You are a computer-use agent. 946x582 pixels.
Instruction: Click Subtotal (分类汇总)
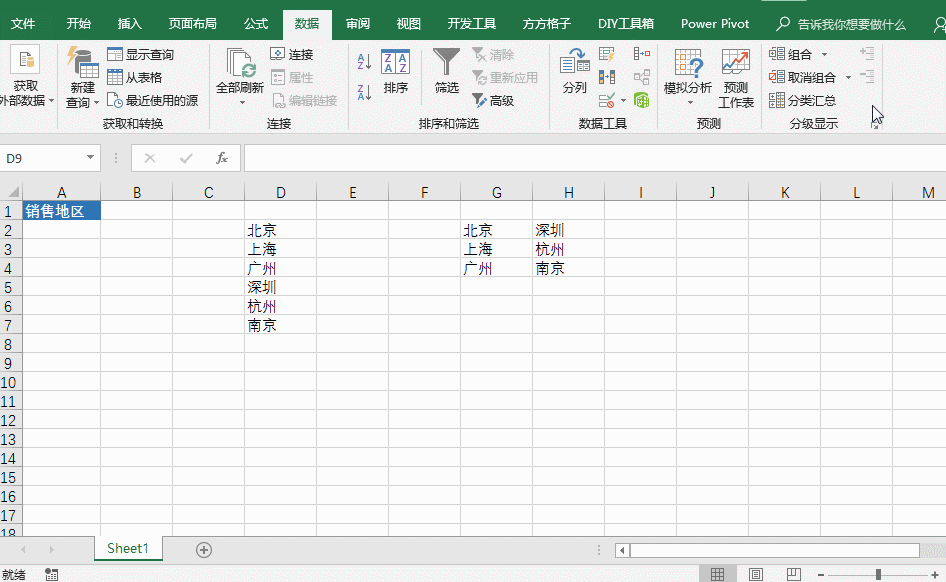[802, 100]
